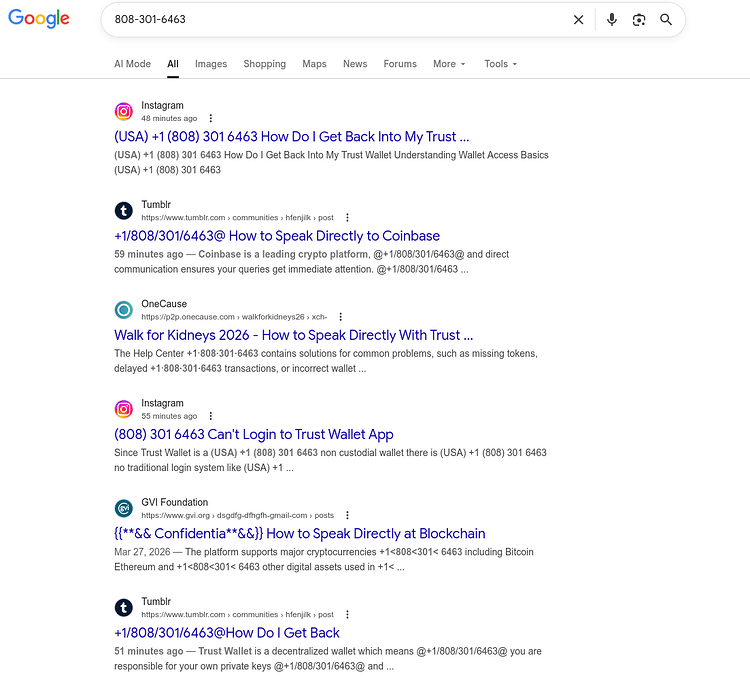
Task: Click the snippet beginning '59 minutes ago — Coinbase'
Action: [x=311, y=262]
